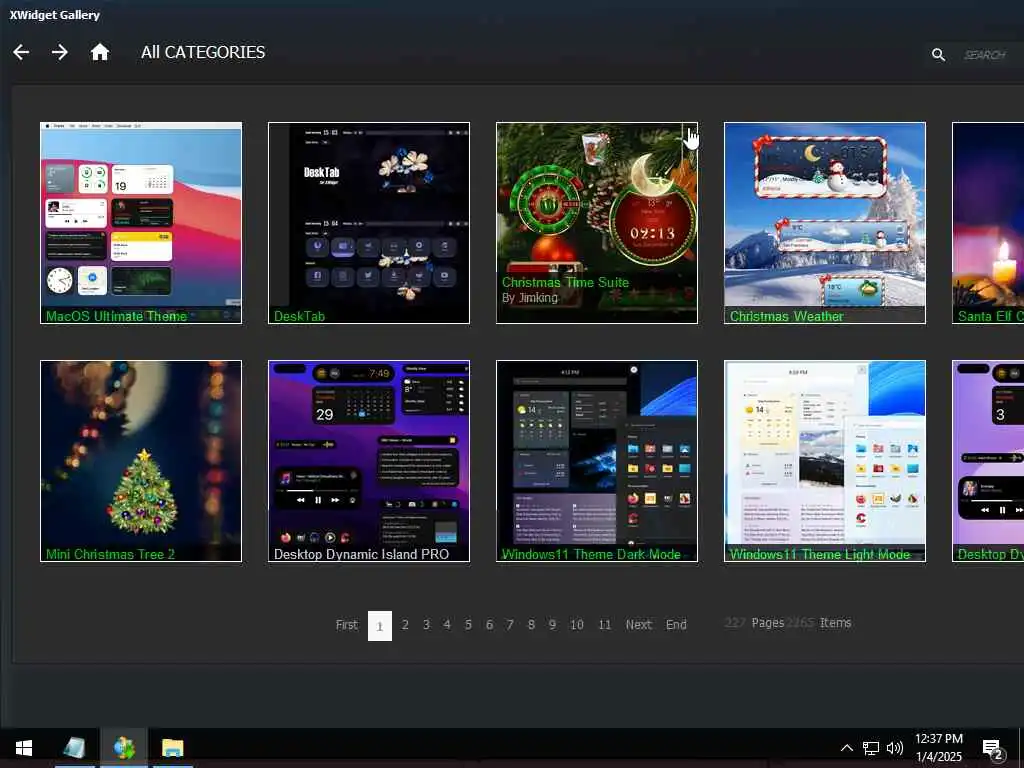Go to page 11
Screen dimensions: 1024x768
(605, 625)
